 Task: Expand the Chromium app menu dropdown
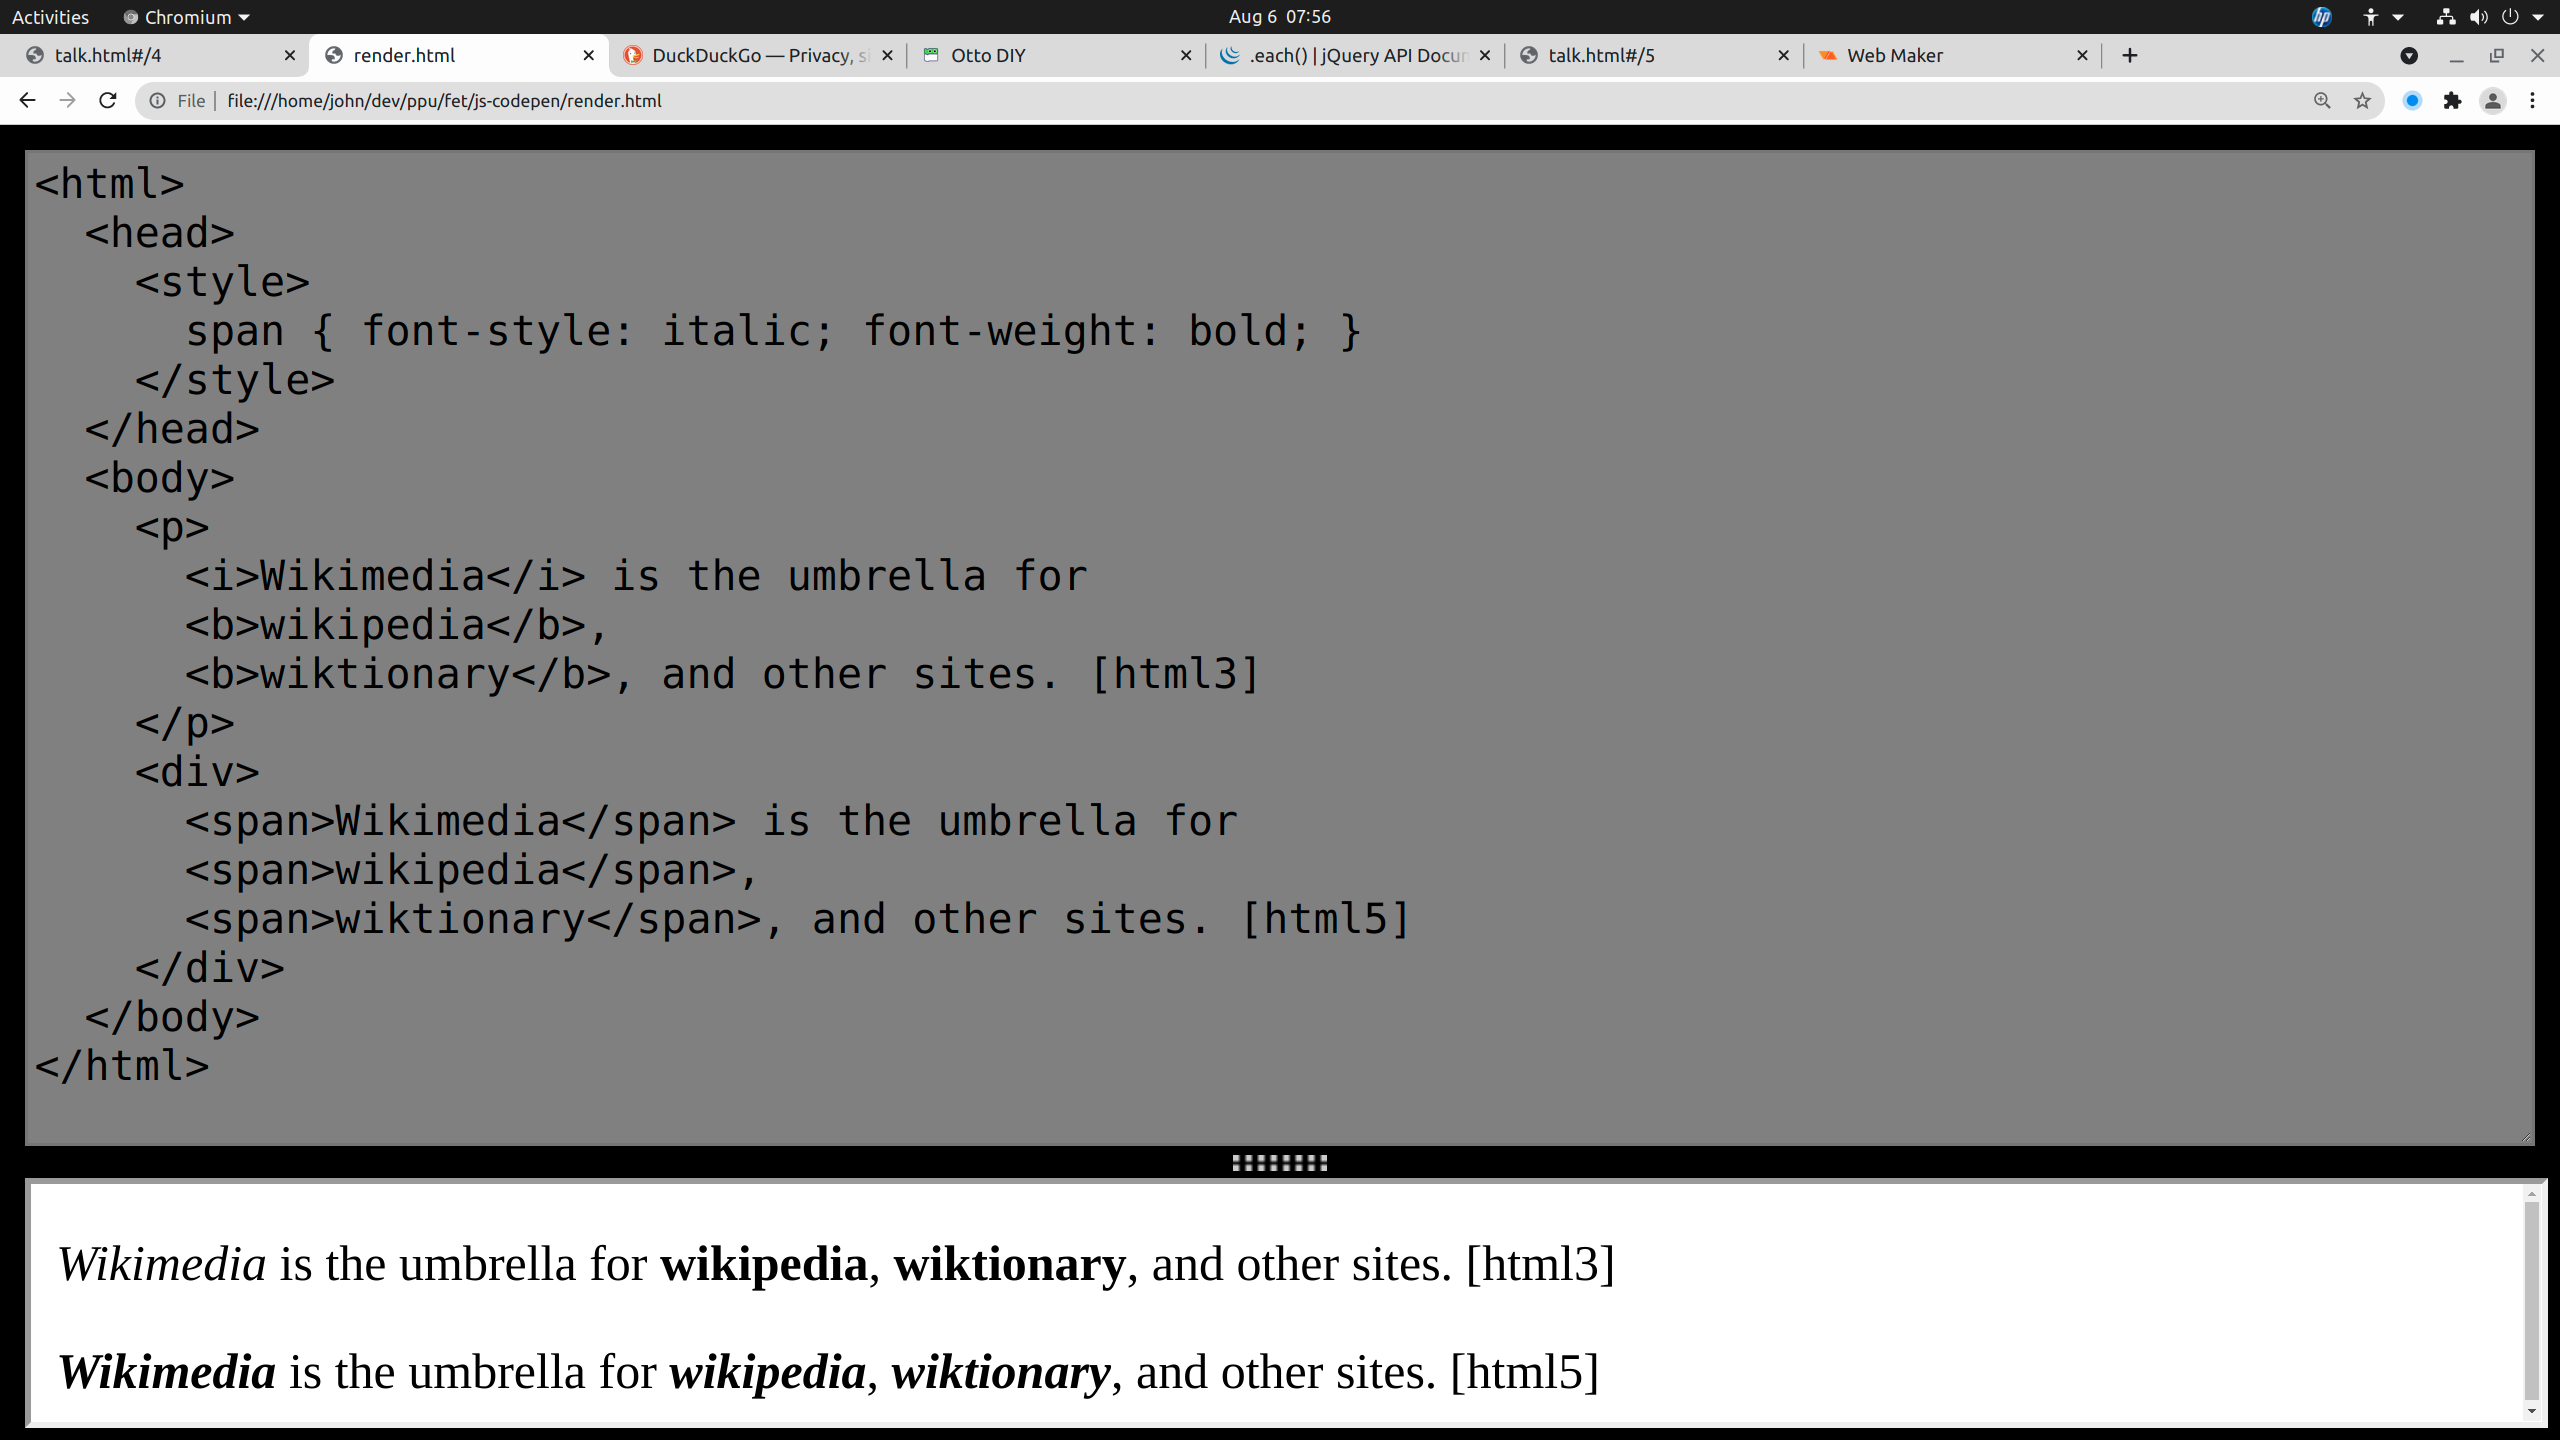187,17
